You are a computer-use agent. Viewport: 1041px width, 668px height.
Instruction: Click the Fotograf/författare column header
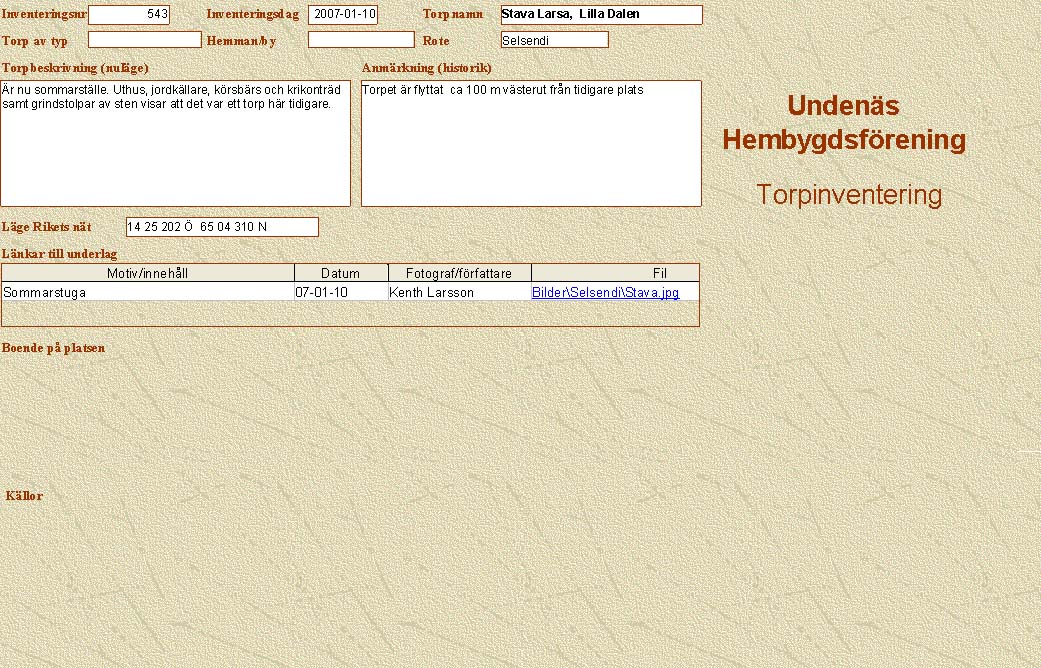[x=459, y=273]
